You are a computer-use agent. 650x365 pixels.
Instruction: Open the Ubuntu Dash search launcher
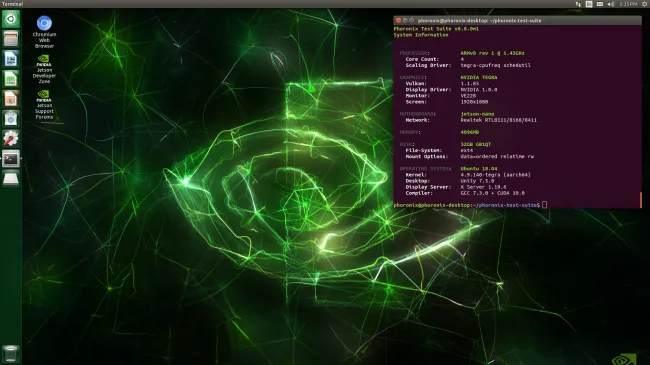tap(11, 19)
